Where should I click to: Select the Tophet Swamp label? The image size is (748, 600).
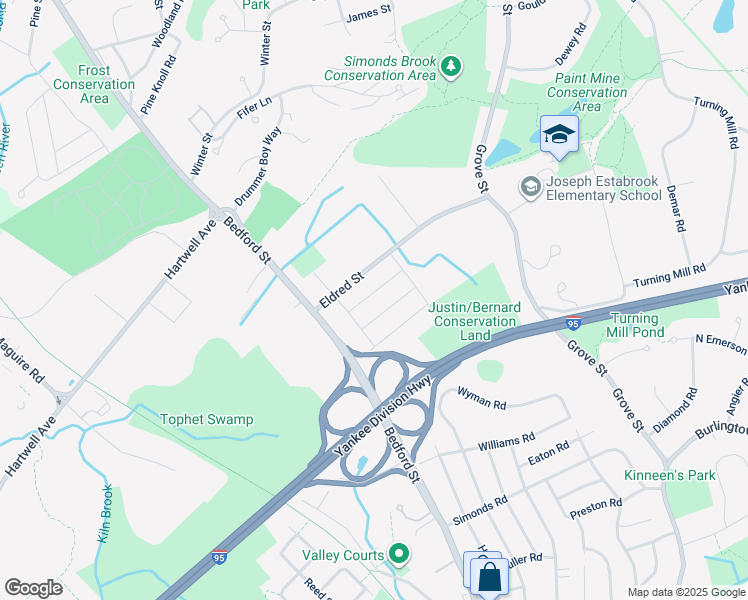pyautogui.click(x=207, y=419)
